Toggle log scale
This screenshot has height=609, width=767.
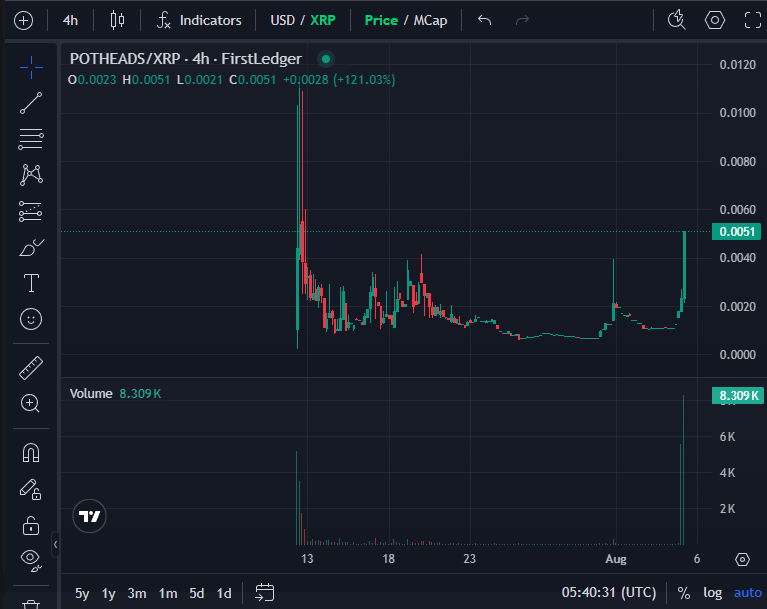713,593
